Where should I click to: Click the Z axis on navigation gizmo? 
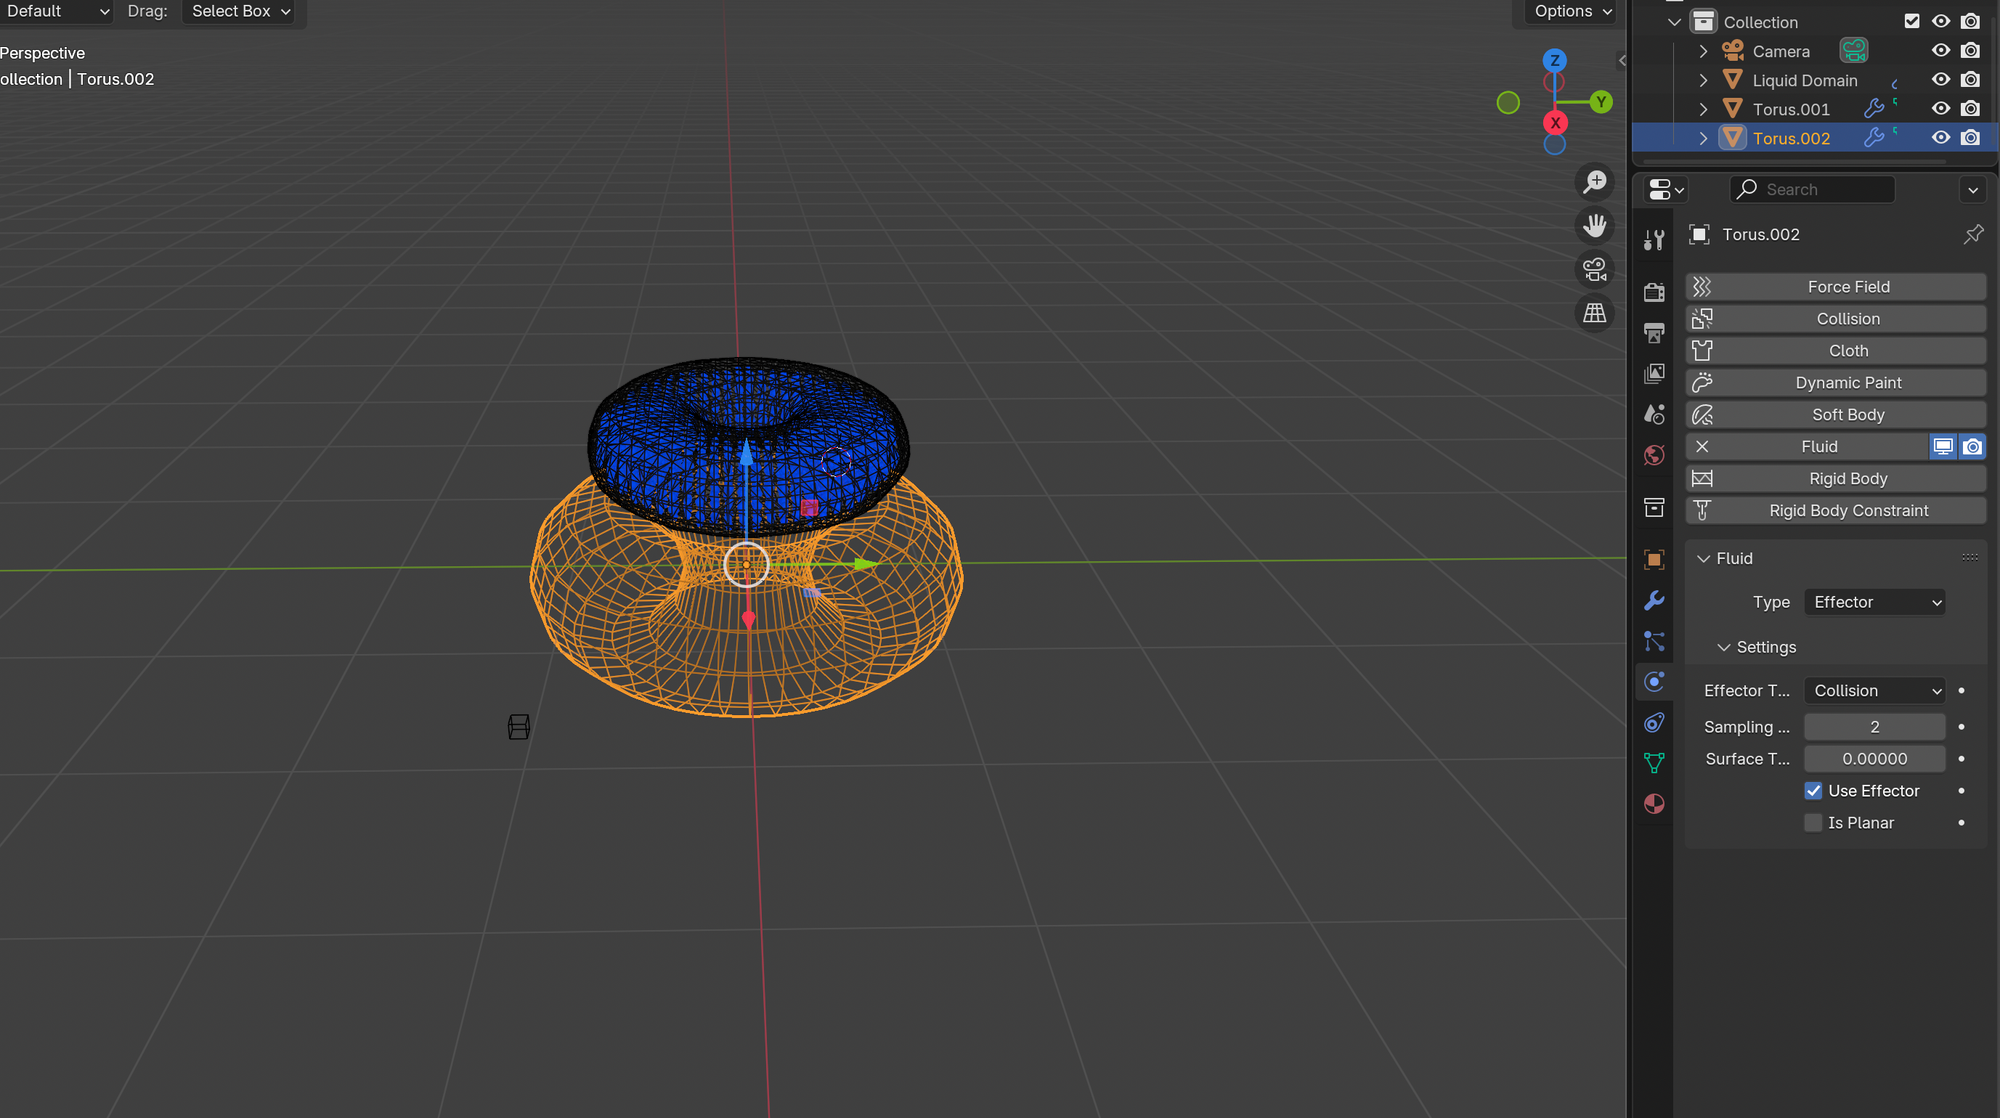point(1554,60)
